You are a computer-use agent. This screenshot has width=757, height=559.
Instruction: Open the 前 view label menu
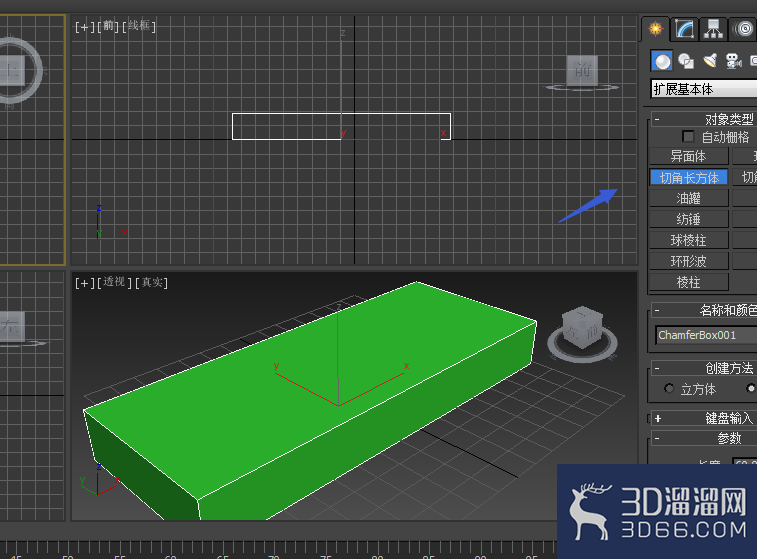click(108, 26)
